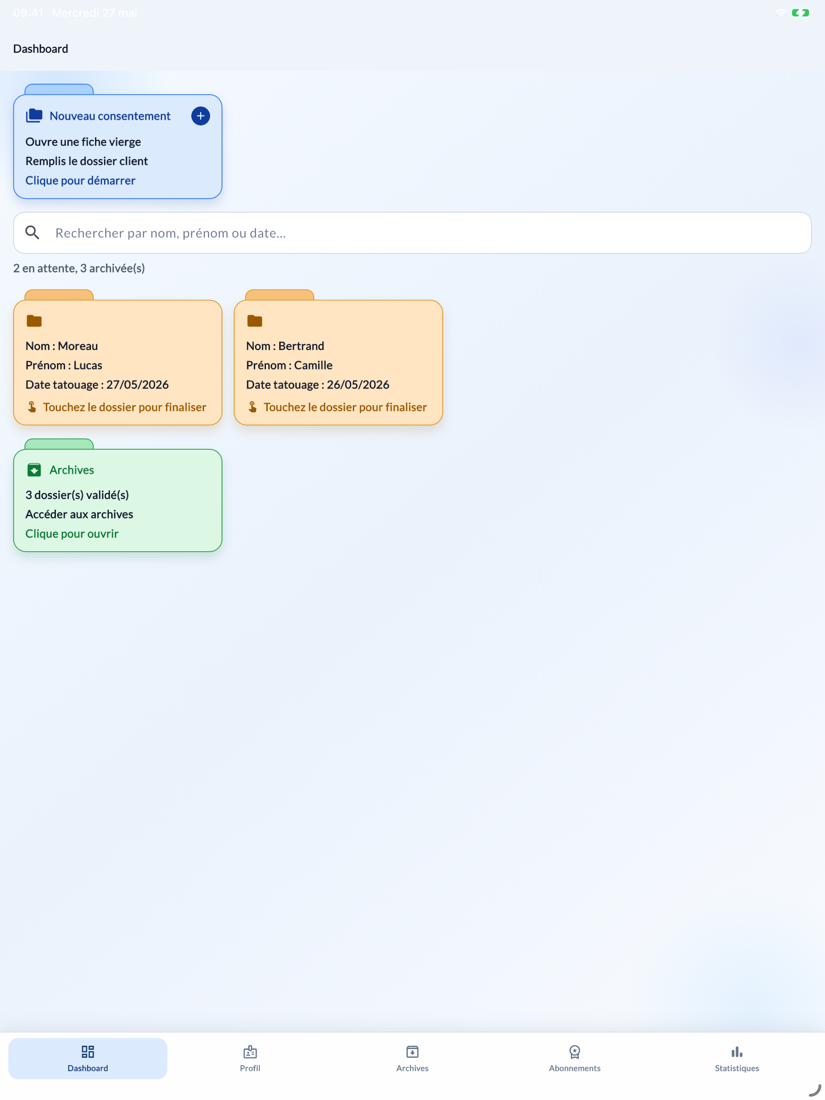Click the green 'Archives' card title
This screenshot has width=825, height=1100.
[72, 470]
